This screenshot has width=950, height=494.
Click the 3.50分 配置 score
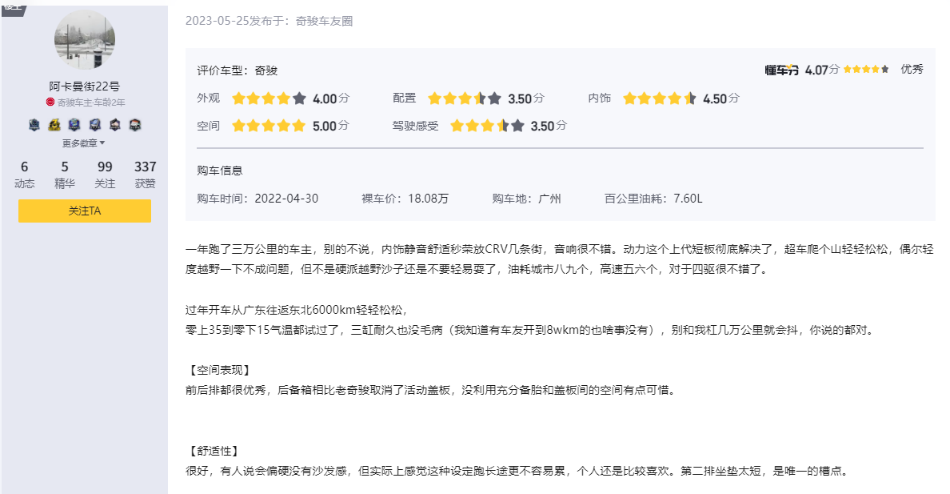coord(526,98)
